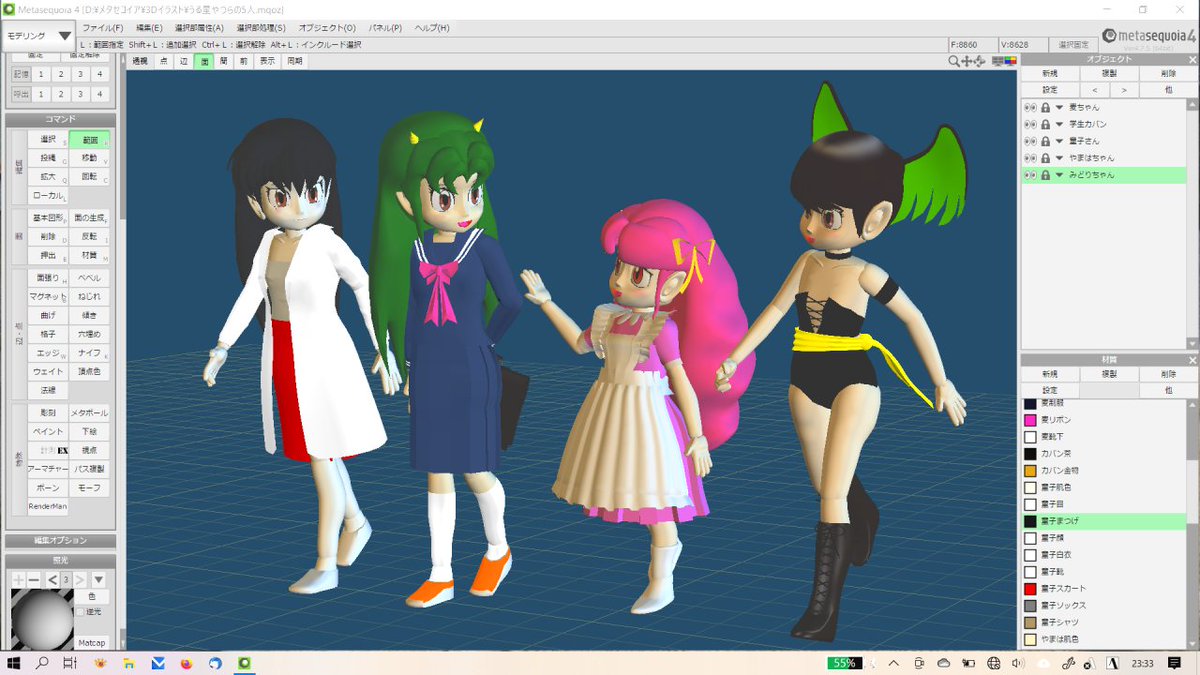
Task: Expand the やまはちゃん object arrow
Action: click(1059, 157)
